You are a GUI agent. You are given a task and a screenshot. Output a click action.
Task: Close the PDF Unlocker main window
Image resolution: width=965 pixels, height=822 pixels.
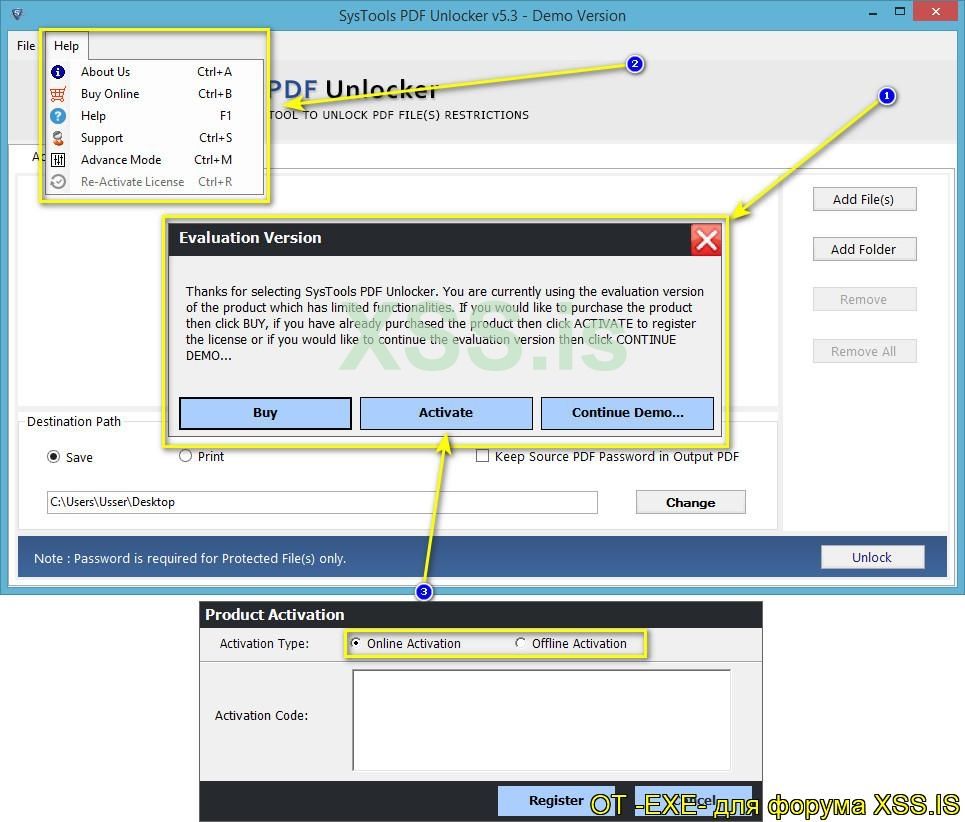tap(935, 12)
